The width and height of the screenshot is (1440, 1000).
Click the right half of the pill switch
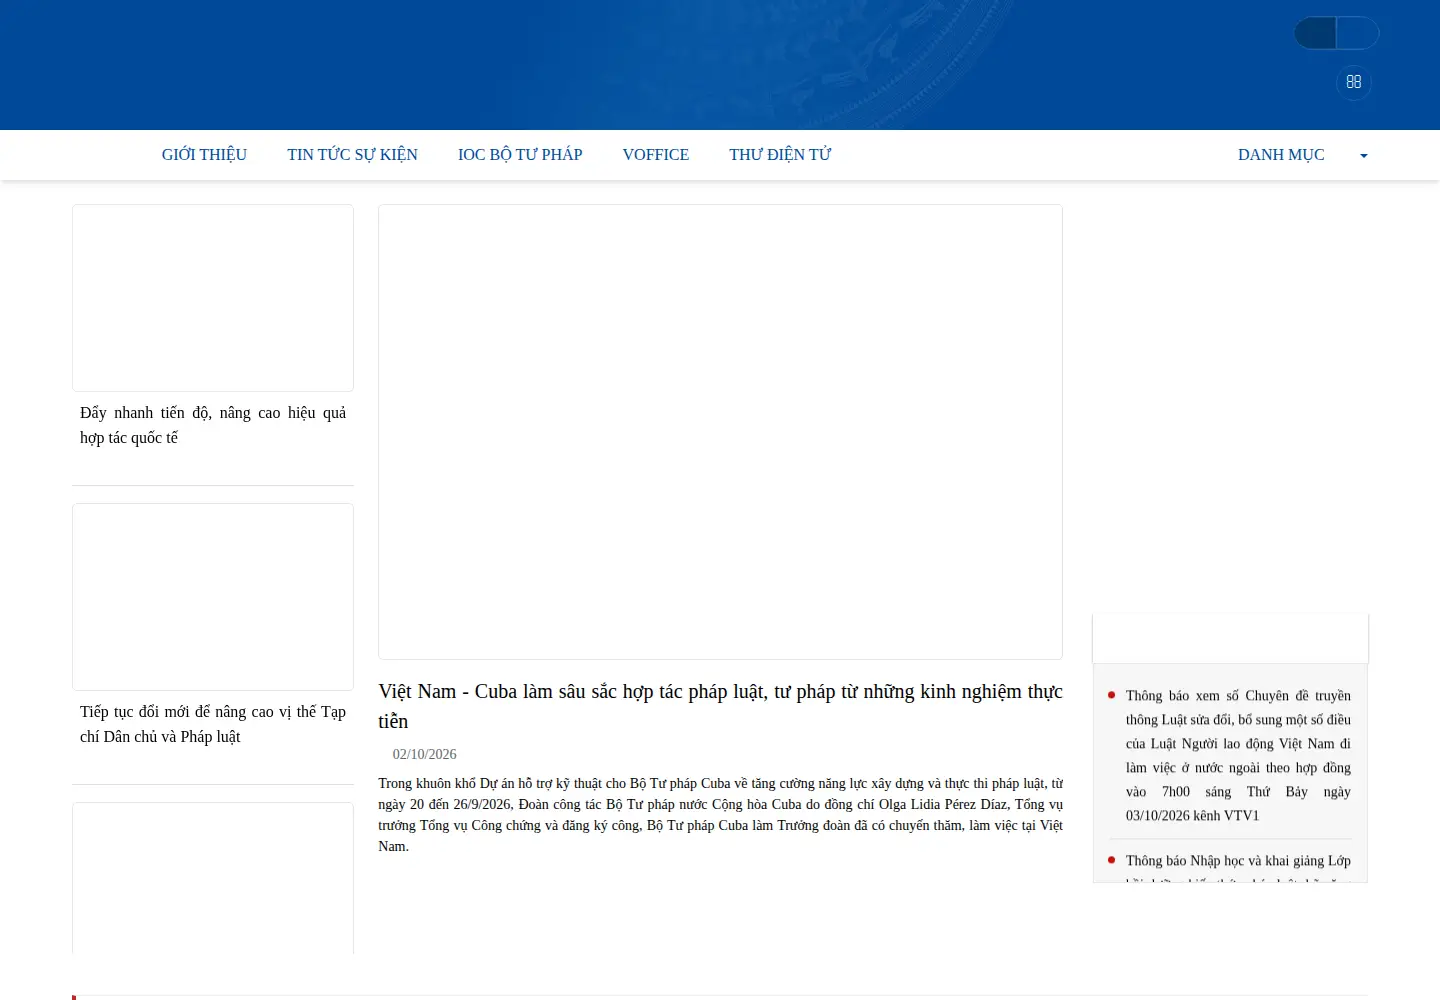(1358, 33)
